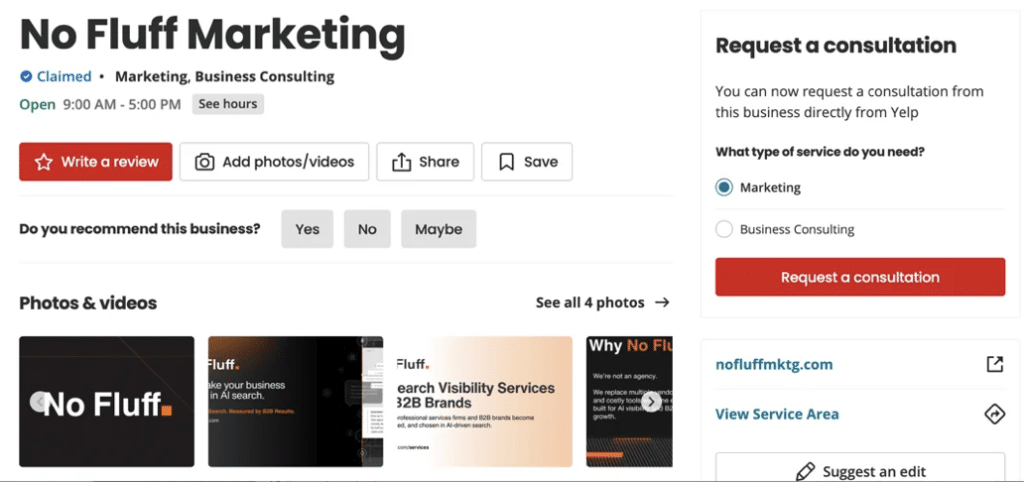The width and height of the screenshot is (1024, 482).
Task: Click the Save bookmark icon
Action: click(506, 162)
